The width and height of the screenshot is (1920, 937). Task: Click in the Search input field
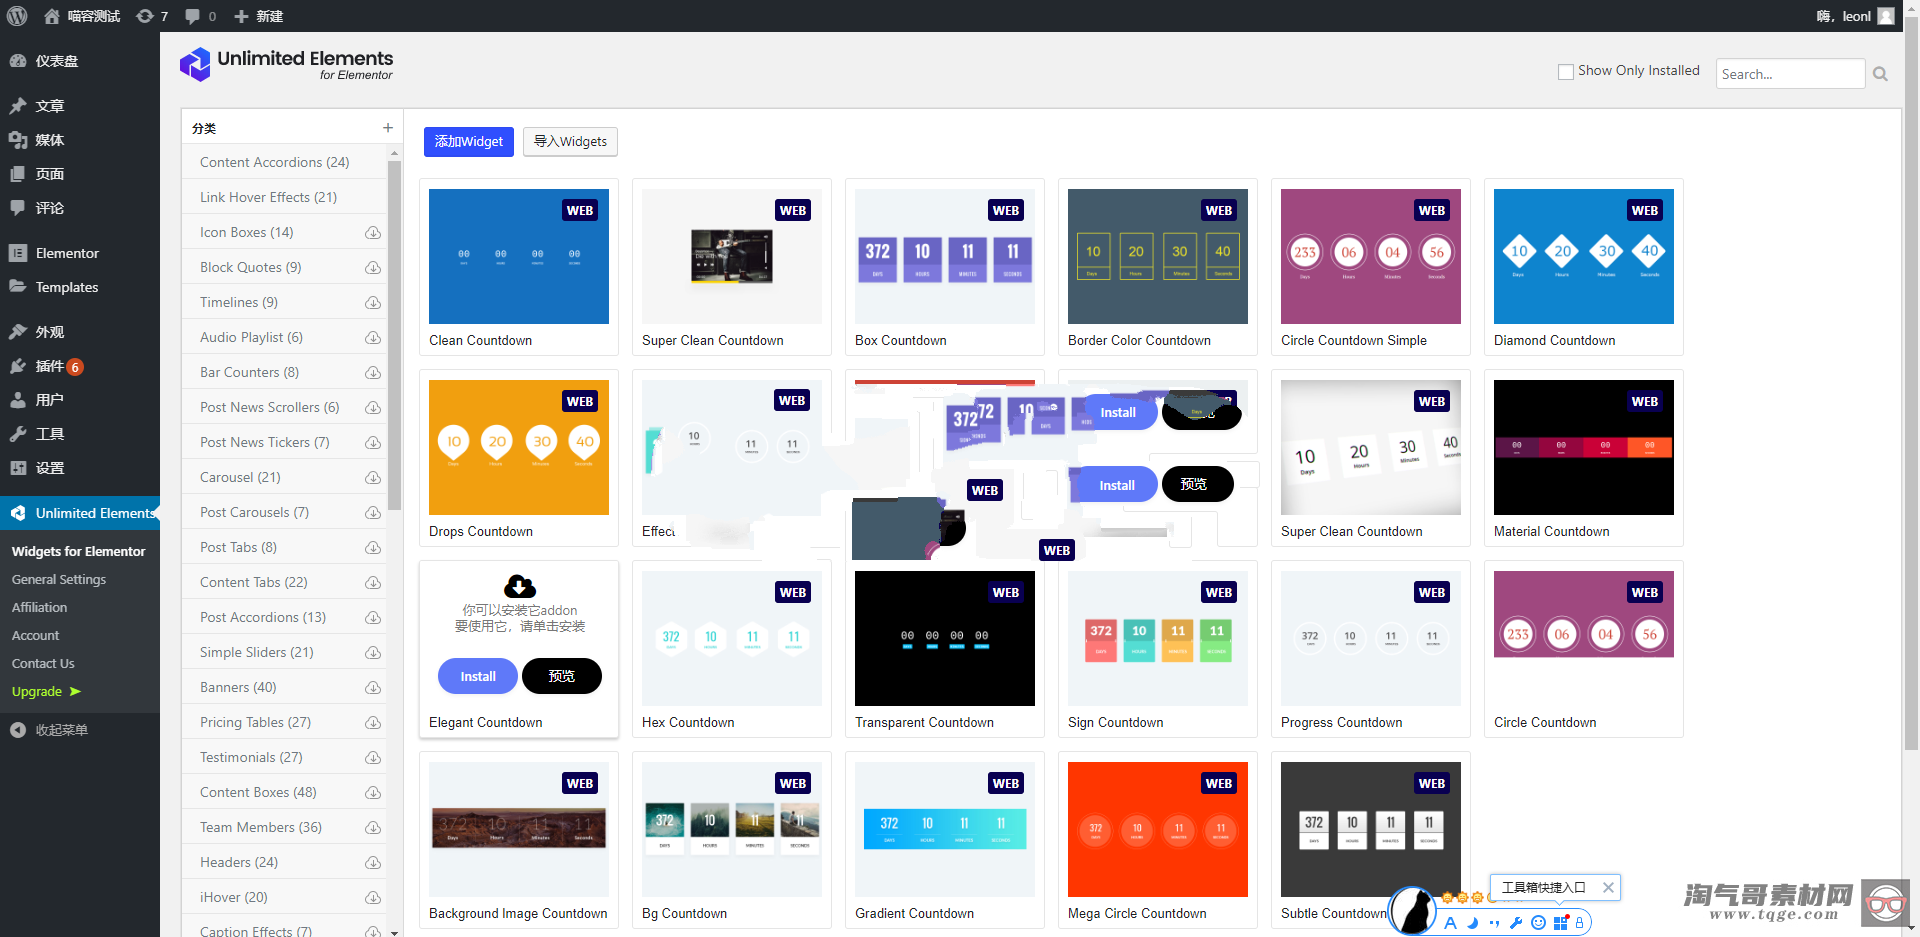tap(1790, 74)
